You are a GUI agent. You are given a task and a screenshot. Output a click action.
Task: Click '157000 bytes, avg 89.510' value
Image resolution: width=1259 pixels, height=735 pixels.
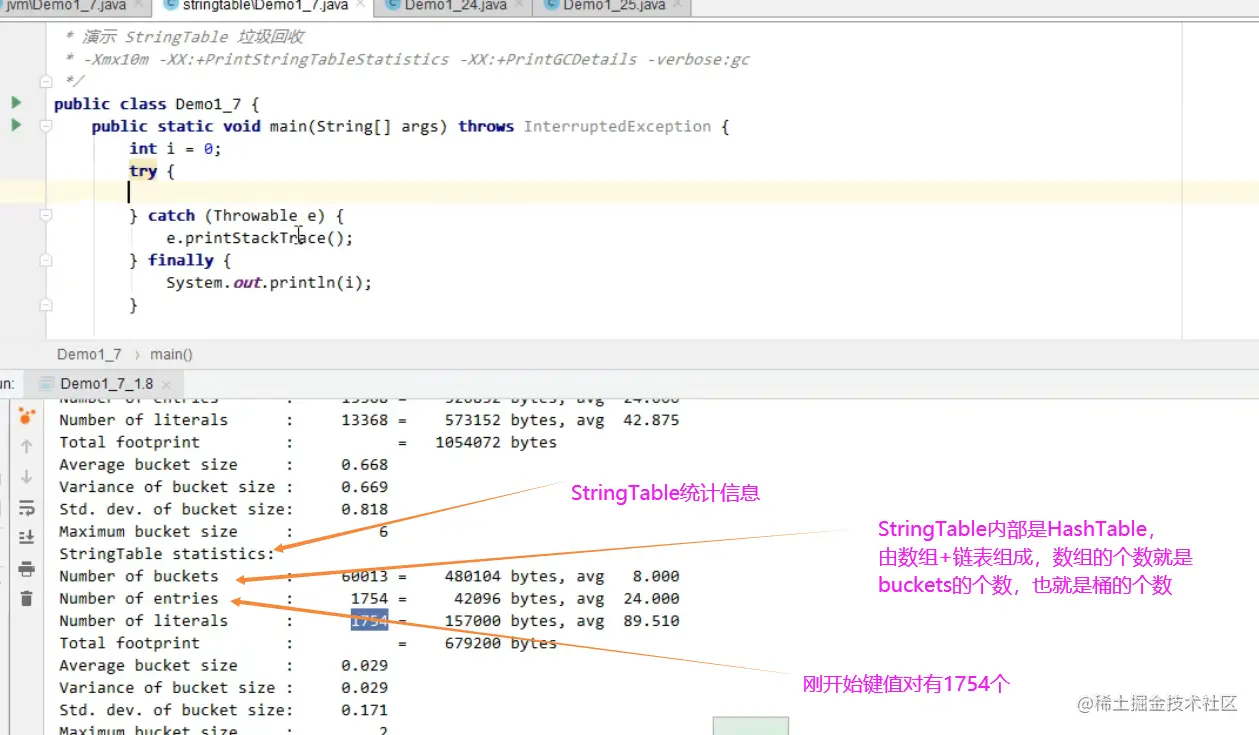(562, 620)
